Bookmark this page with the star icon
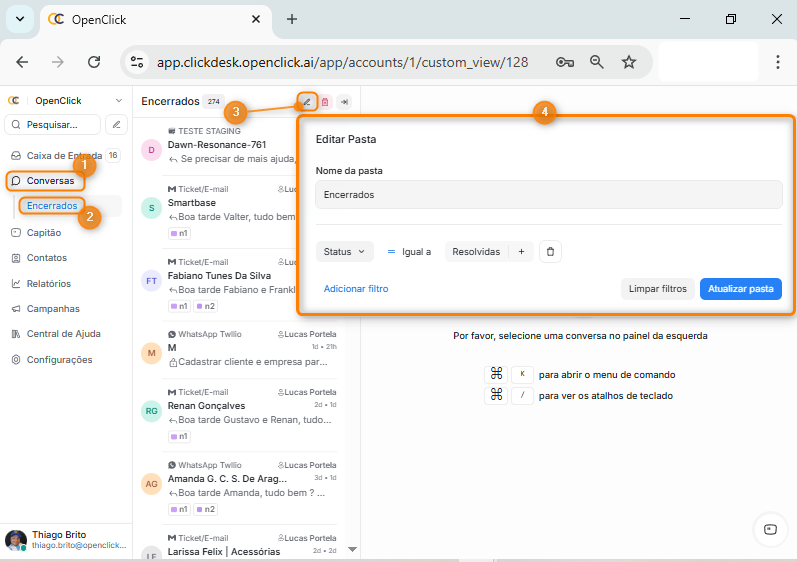Viewport: 797px width, 562px height. (x=629, y=62)
